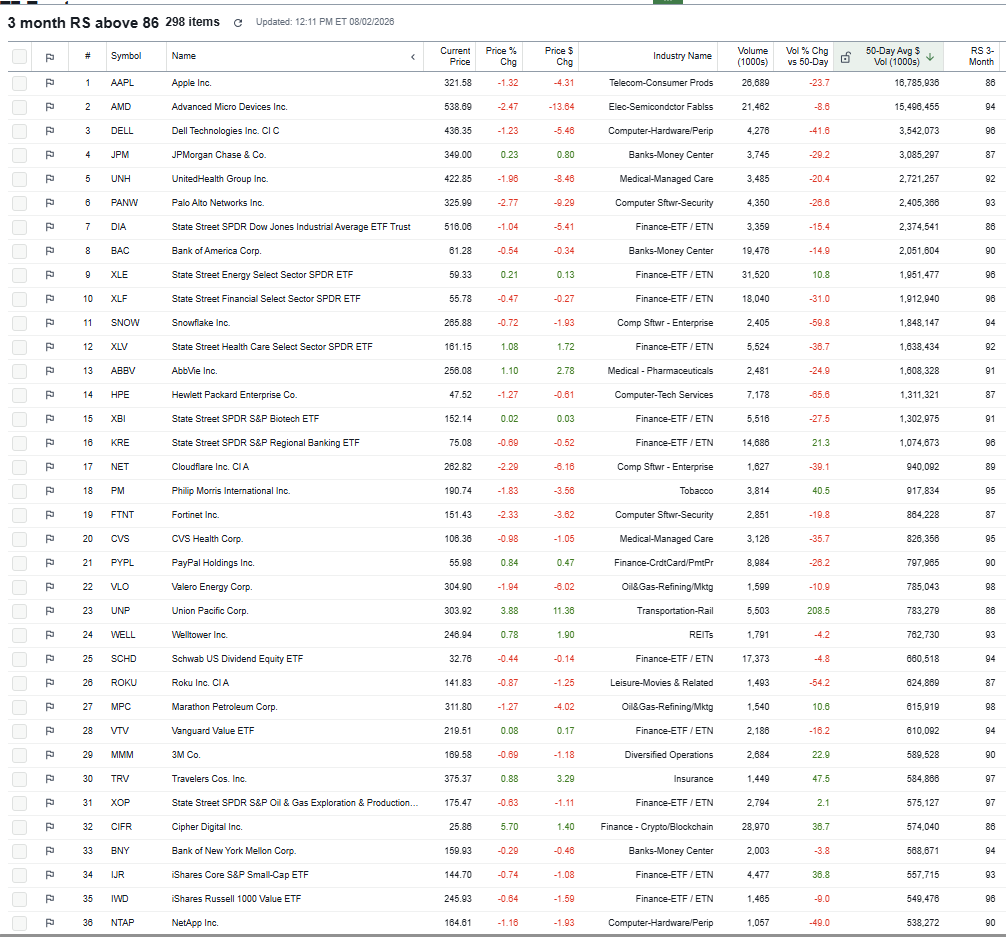Flag the ROKU row
The image size is (1006, 937).
click(x=50, y=683)
